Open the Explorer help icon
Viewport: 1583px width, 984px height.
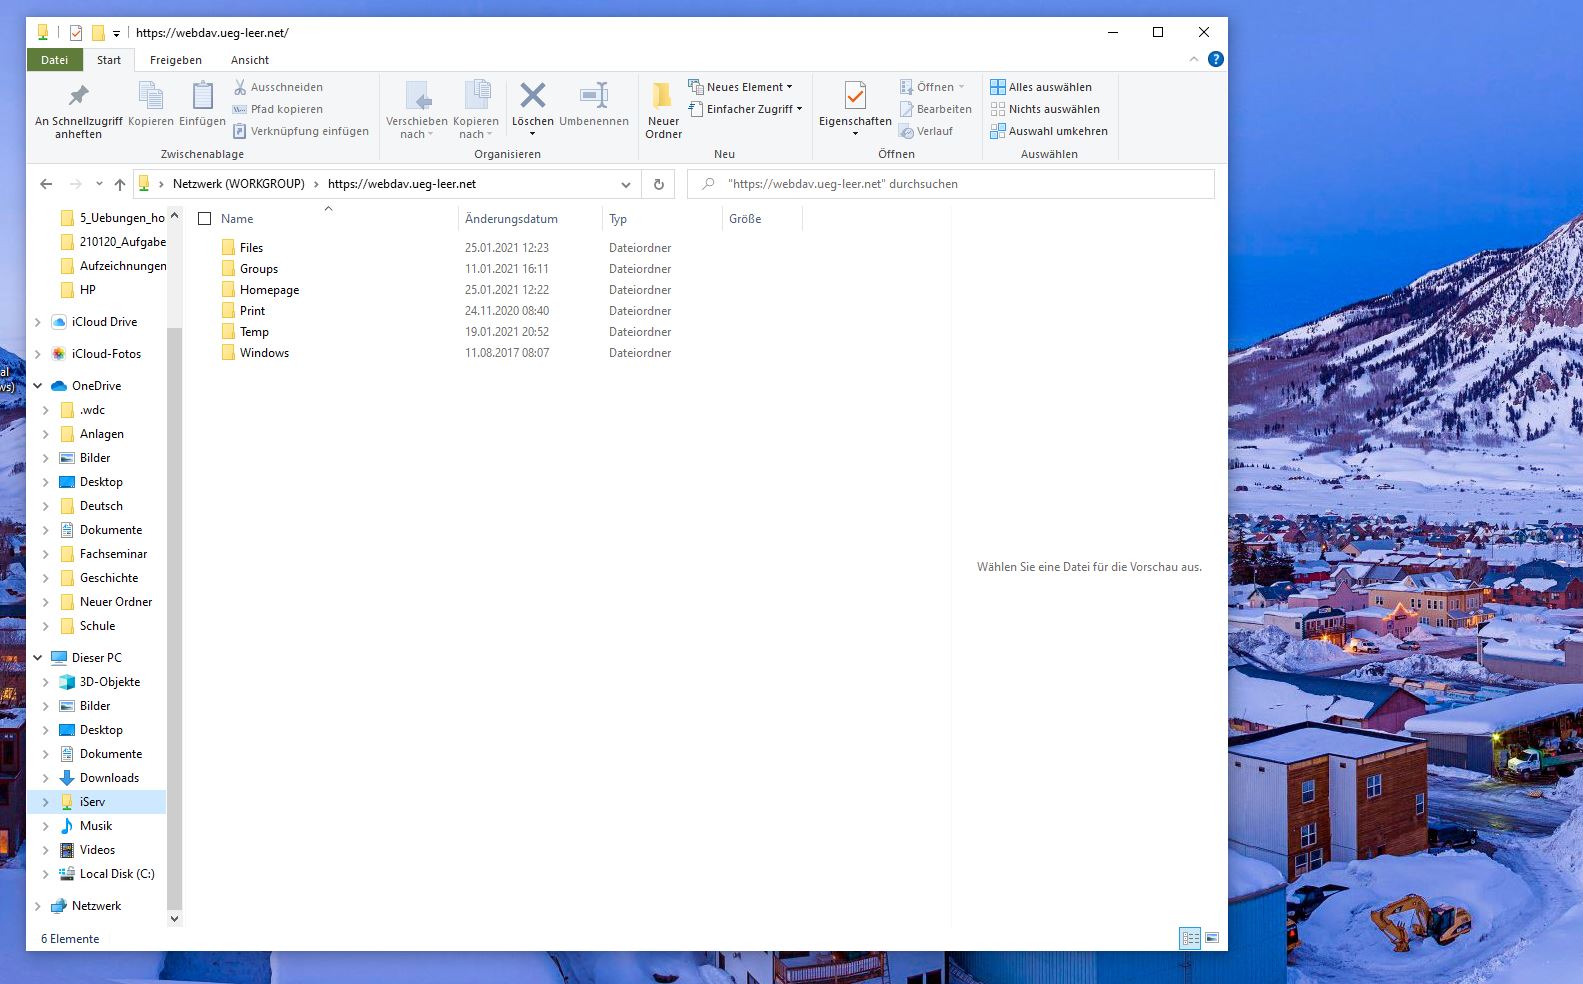click(1215, 59)
